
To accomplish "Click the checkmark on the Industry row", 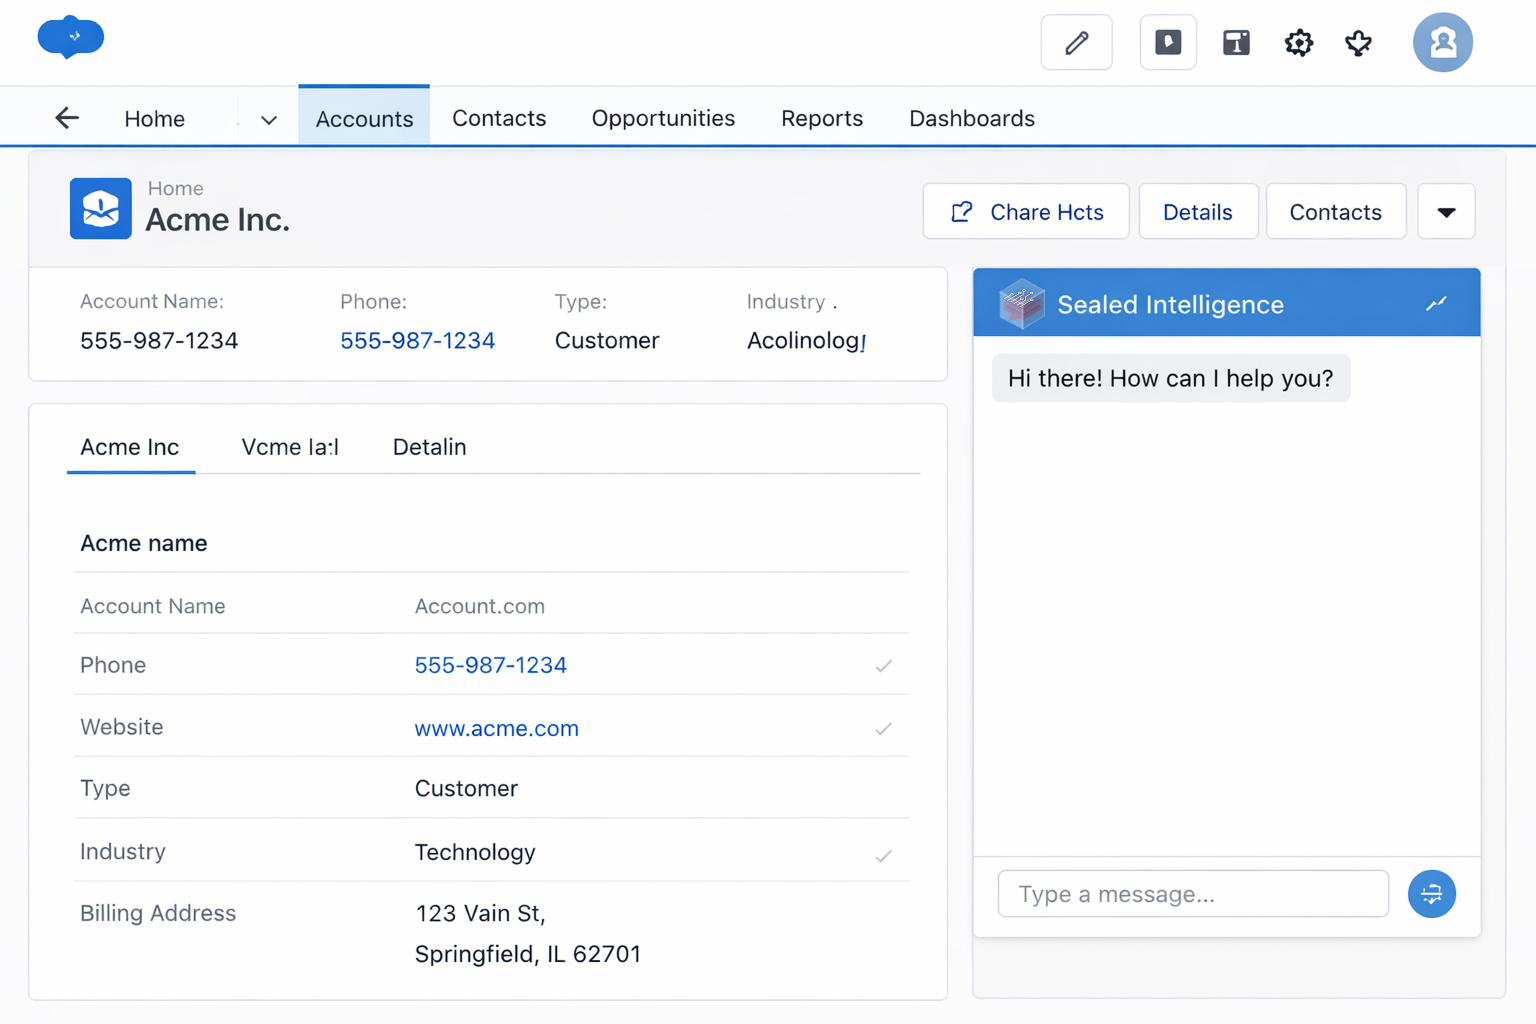I will coord(883,856).
